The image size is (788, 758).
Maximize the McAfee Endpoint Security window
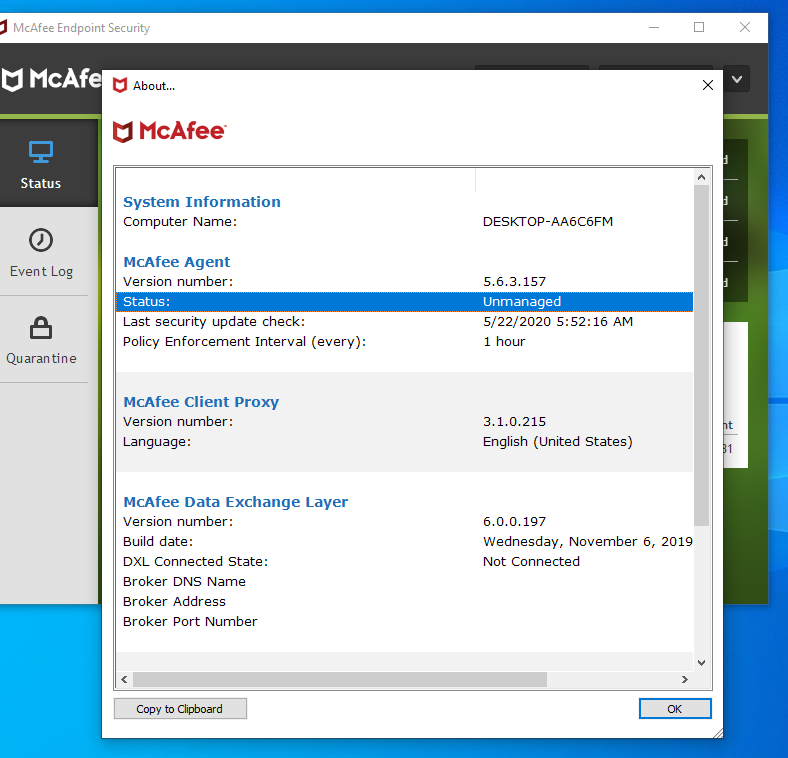pyautogui.click(x=699, y=28)
